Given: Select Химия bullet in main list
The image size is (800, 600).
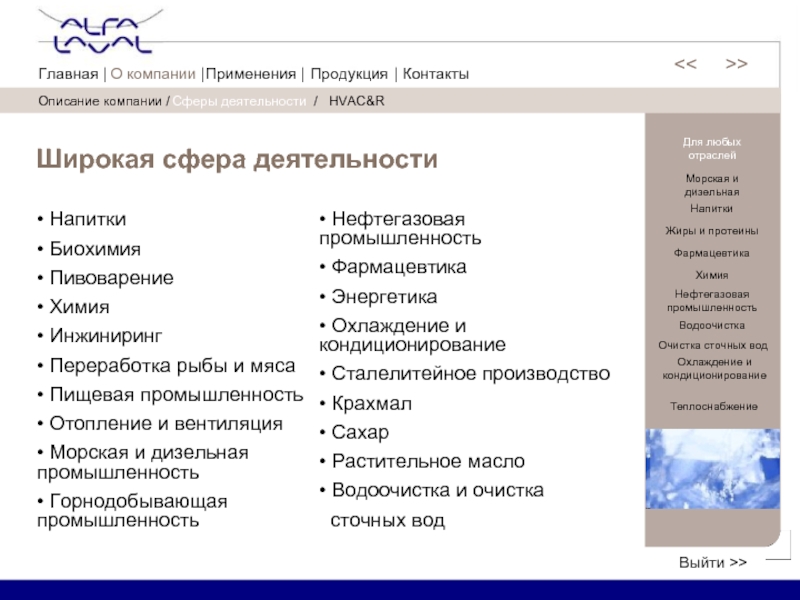Looking at the screenshot, I should pyautogui.click(x=73, y=307).
